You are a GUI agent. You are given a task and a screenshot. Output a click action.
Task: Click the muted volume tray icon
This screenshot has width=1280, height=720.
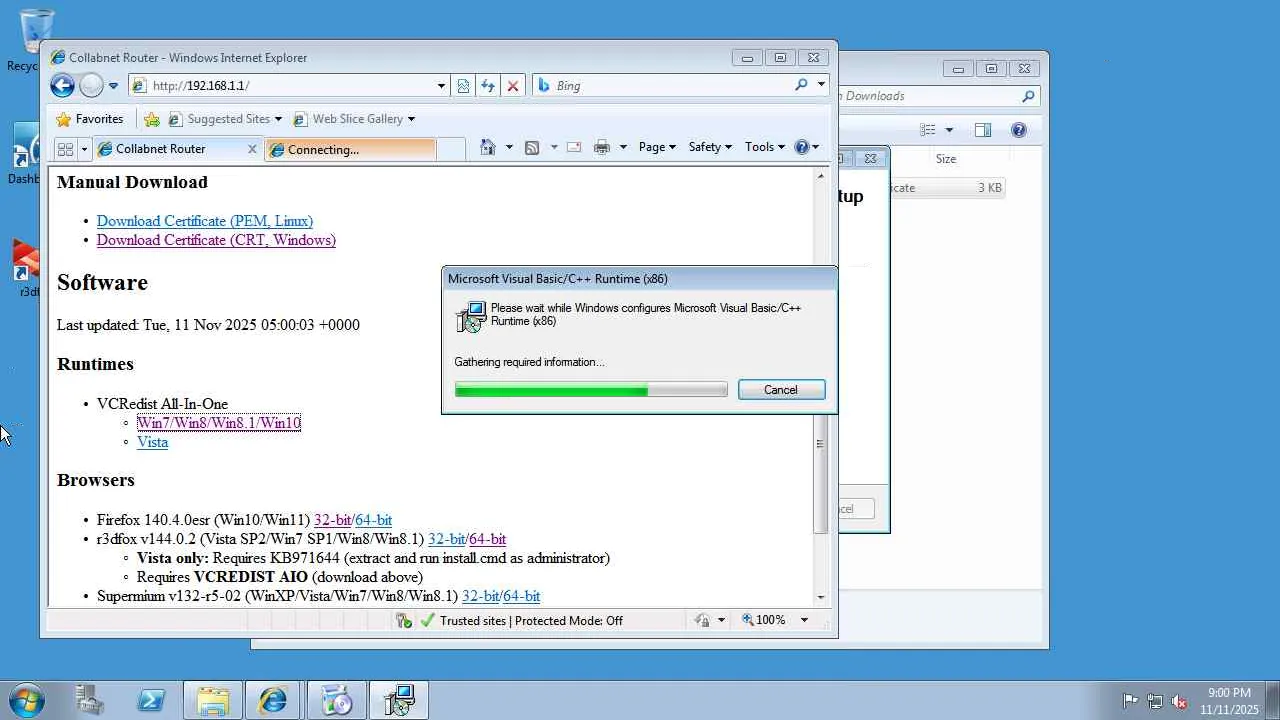[x=1179, y=701]
